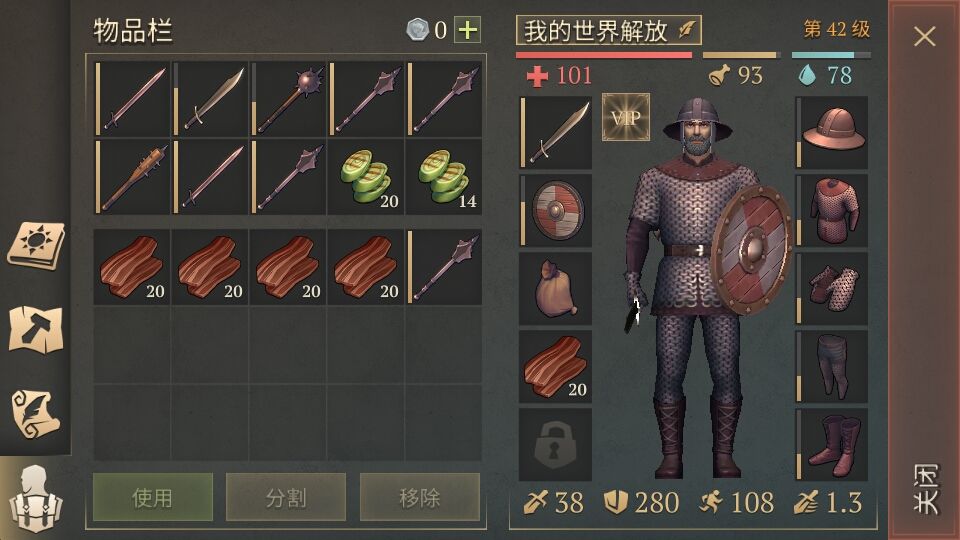Open the quill scroll quests tab
Screen dimensions: 960x540
coord(36,413)
